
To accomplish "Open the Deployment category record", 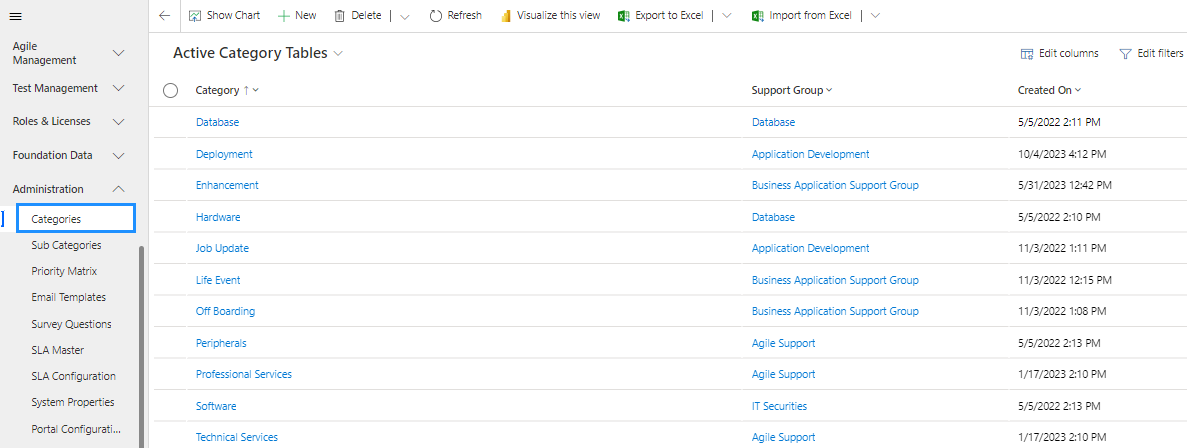I will point(224,154).
